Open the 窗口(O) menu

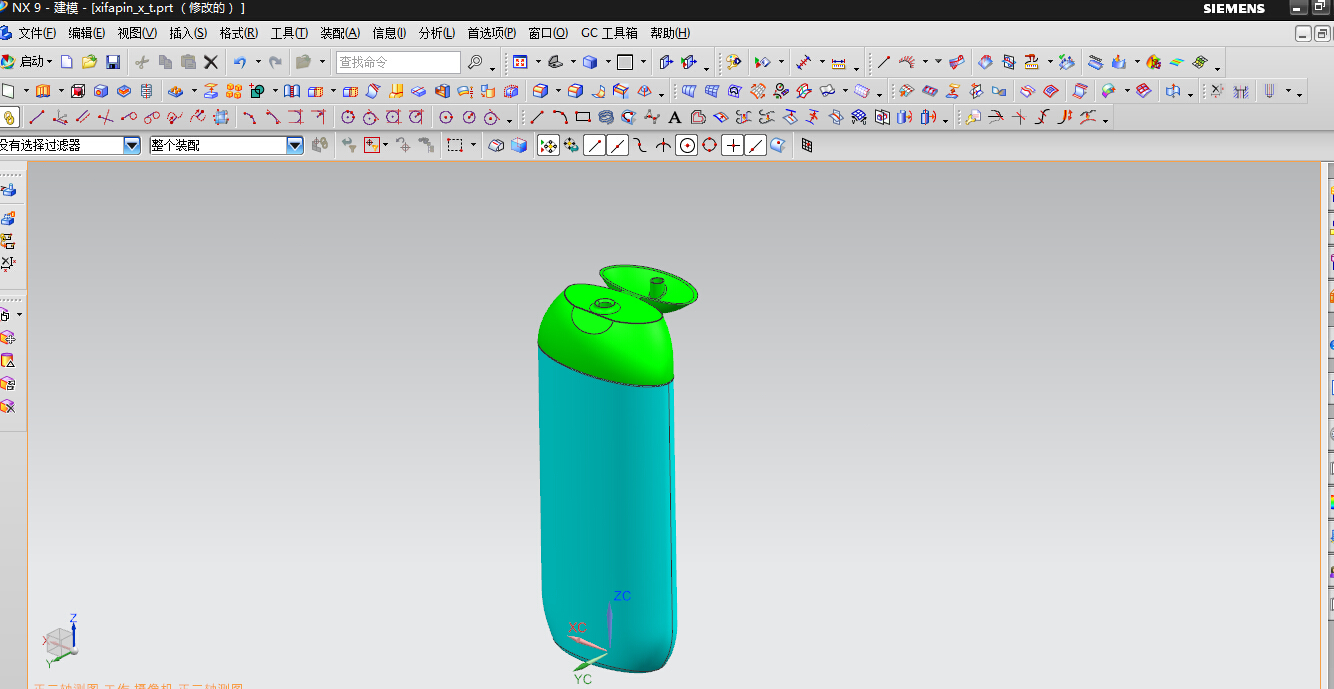tap(548, 33)
